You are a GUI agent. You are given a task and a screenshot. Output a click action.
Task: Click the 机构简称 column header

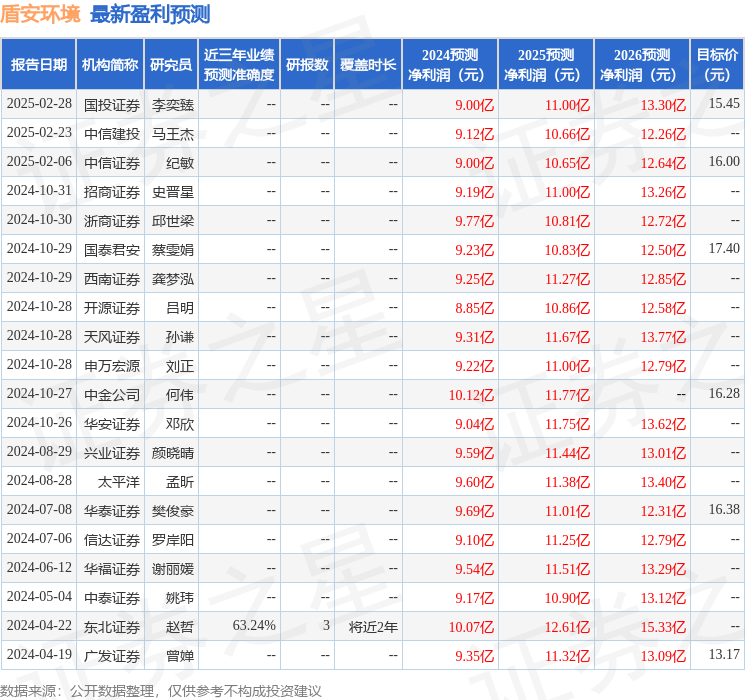[x=110, y=65]
